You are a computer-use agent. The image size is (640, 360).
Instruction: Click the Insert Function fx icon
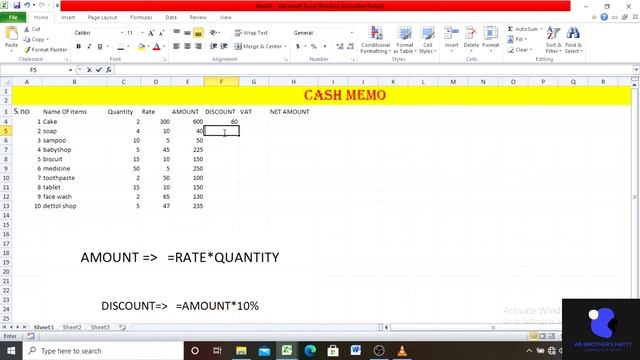coord(109,70)
